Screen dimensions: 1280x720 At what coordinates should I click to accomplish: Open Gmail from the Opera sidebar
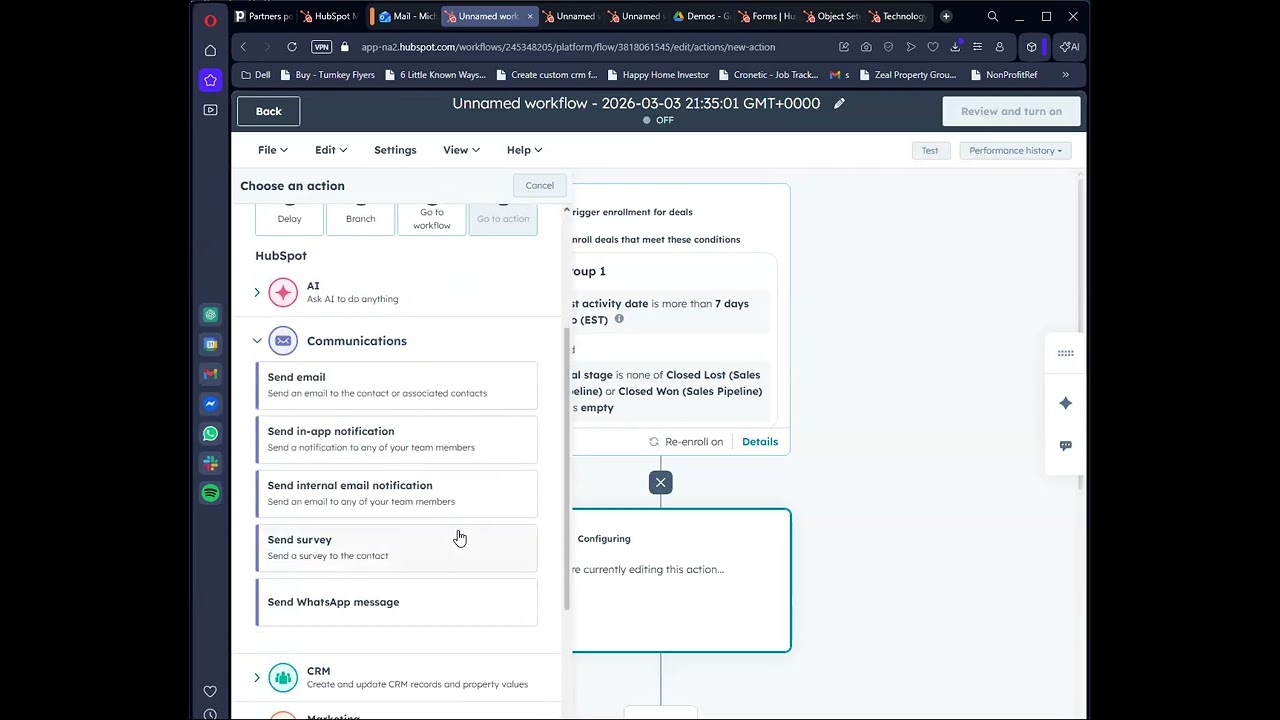[x=210, y=374]
